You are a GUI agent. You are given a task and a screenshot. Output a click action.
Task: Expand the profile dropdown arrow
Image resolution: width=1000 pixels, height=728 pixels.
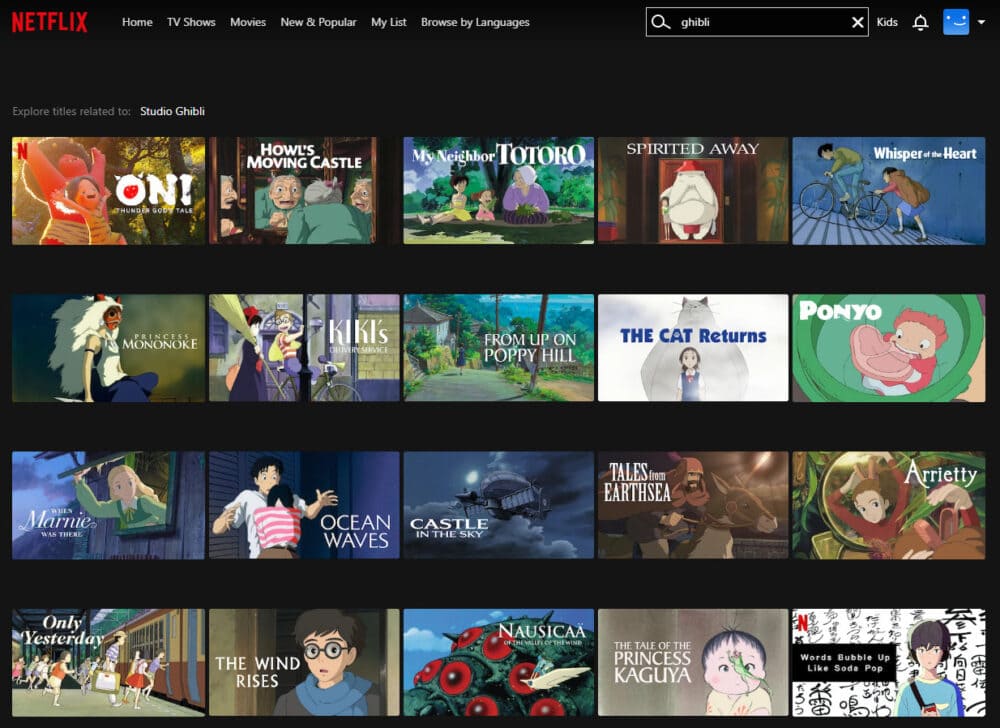pos(982,22)
